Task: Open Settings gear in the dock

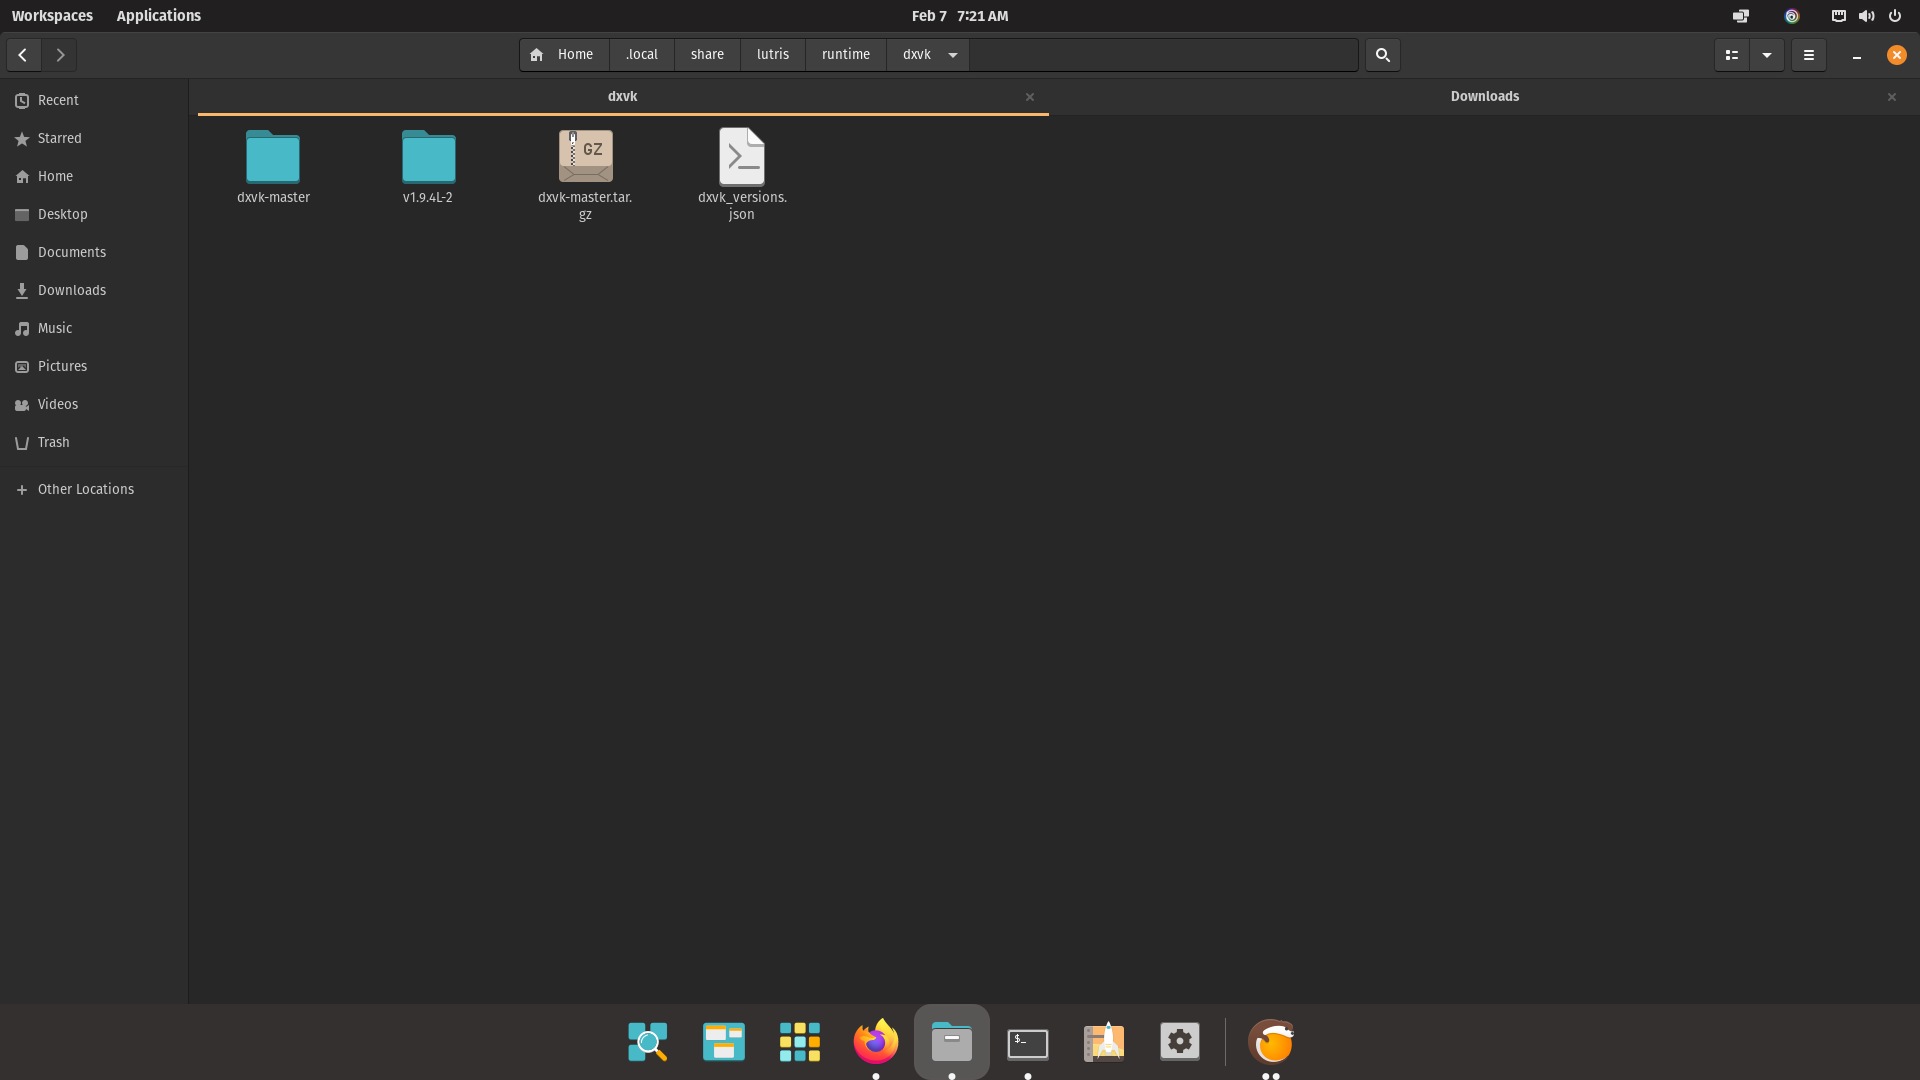Action: 1180,1042
